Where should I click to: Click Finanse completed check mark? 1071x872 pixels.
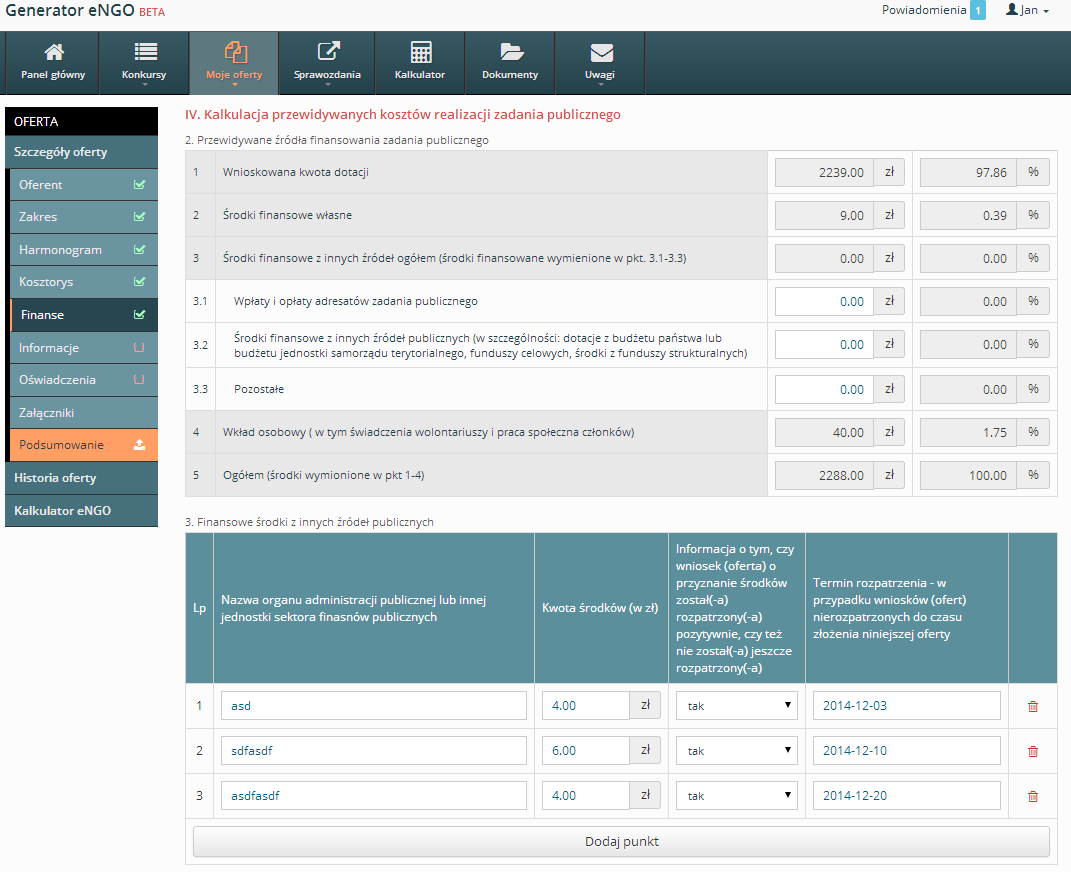[x=139, y=315]
